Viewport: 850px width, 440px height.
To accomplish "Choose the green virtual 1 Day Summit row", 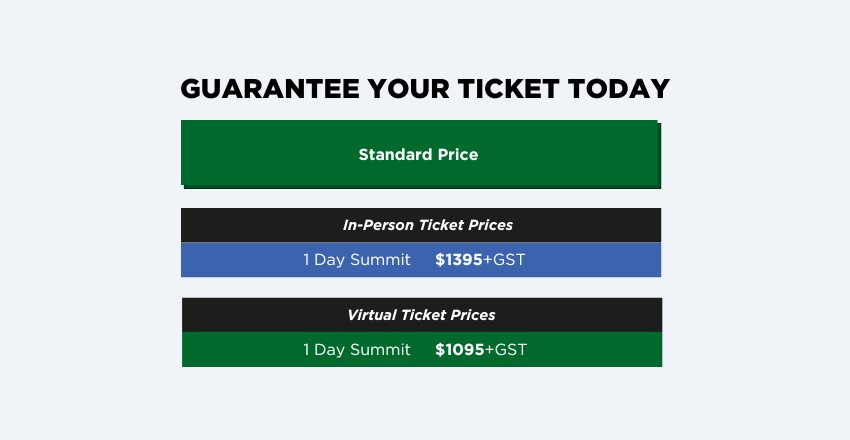I will coord(422,350).
